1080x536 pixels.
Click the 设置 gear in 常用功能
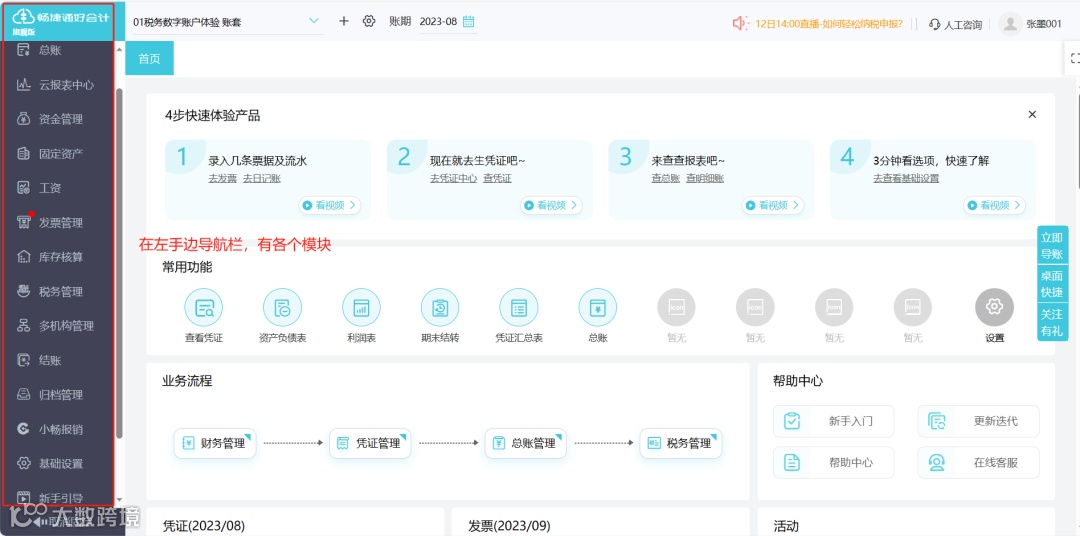point(994,307)
